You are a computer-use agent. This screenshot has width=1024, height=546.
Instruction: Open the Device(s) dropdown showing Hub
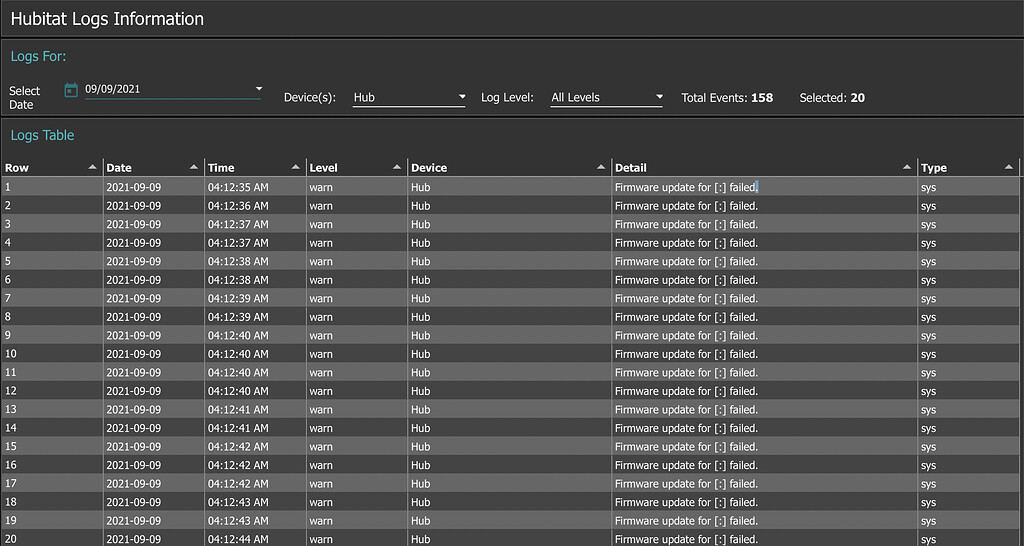[x=409, y=97]
